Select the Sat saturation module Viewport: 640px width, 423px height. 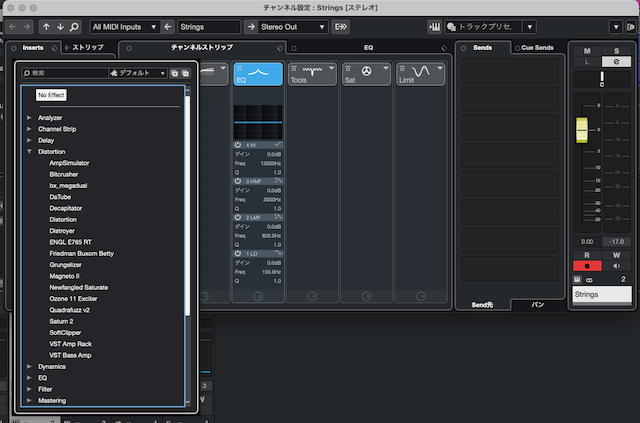pos(365,73)
